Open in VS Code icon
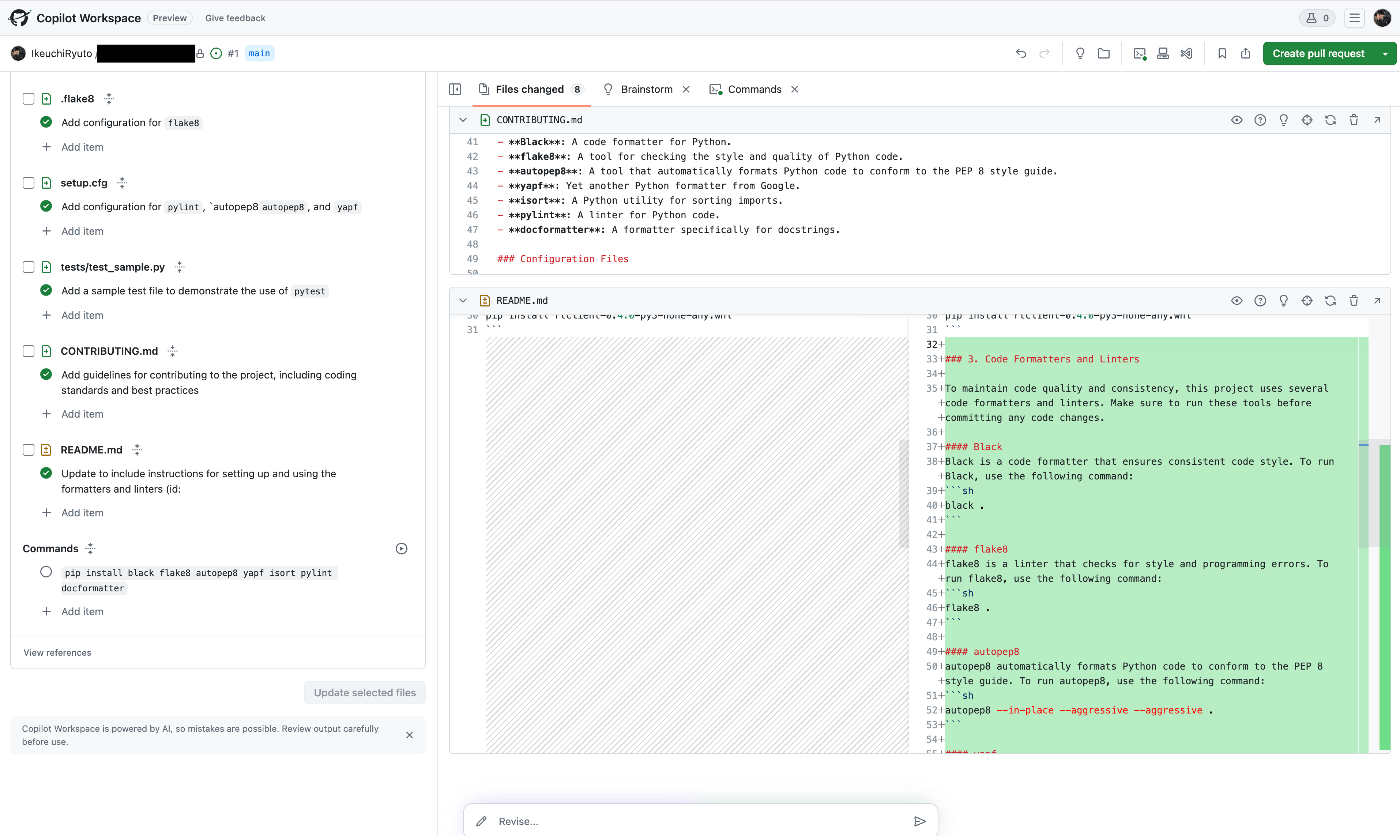Screen dimensions: 1400x836 (1186, 54)
